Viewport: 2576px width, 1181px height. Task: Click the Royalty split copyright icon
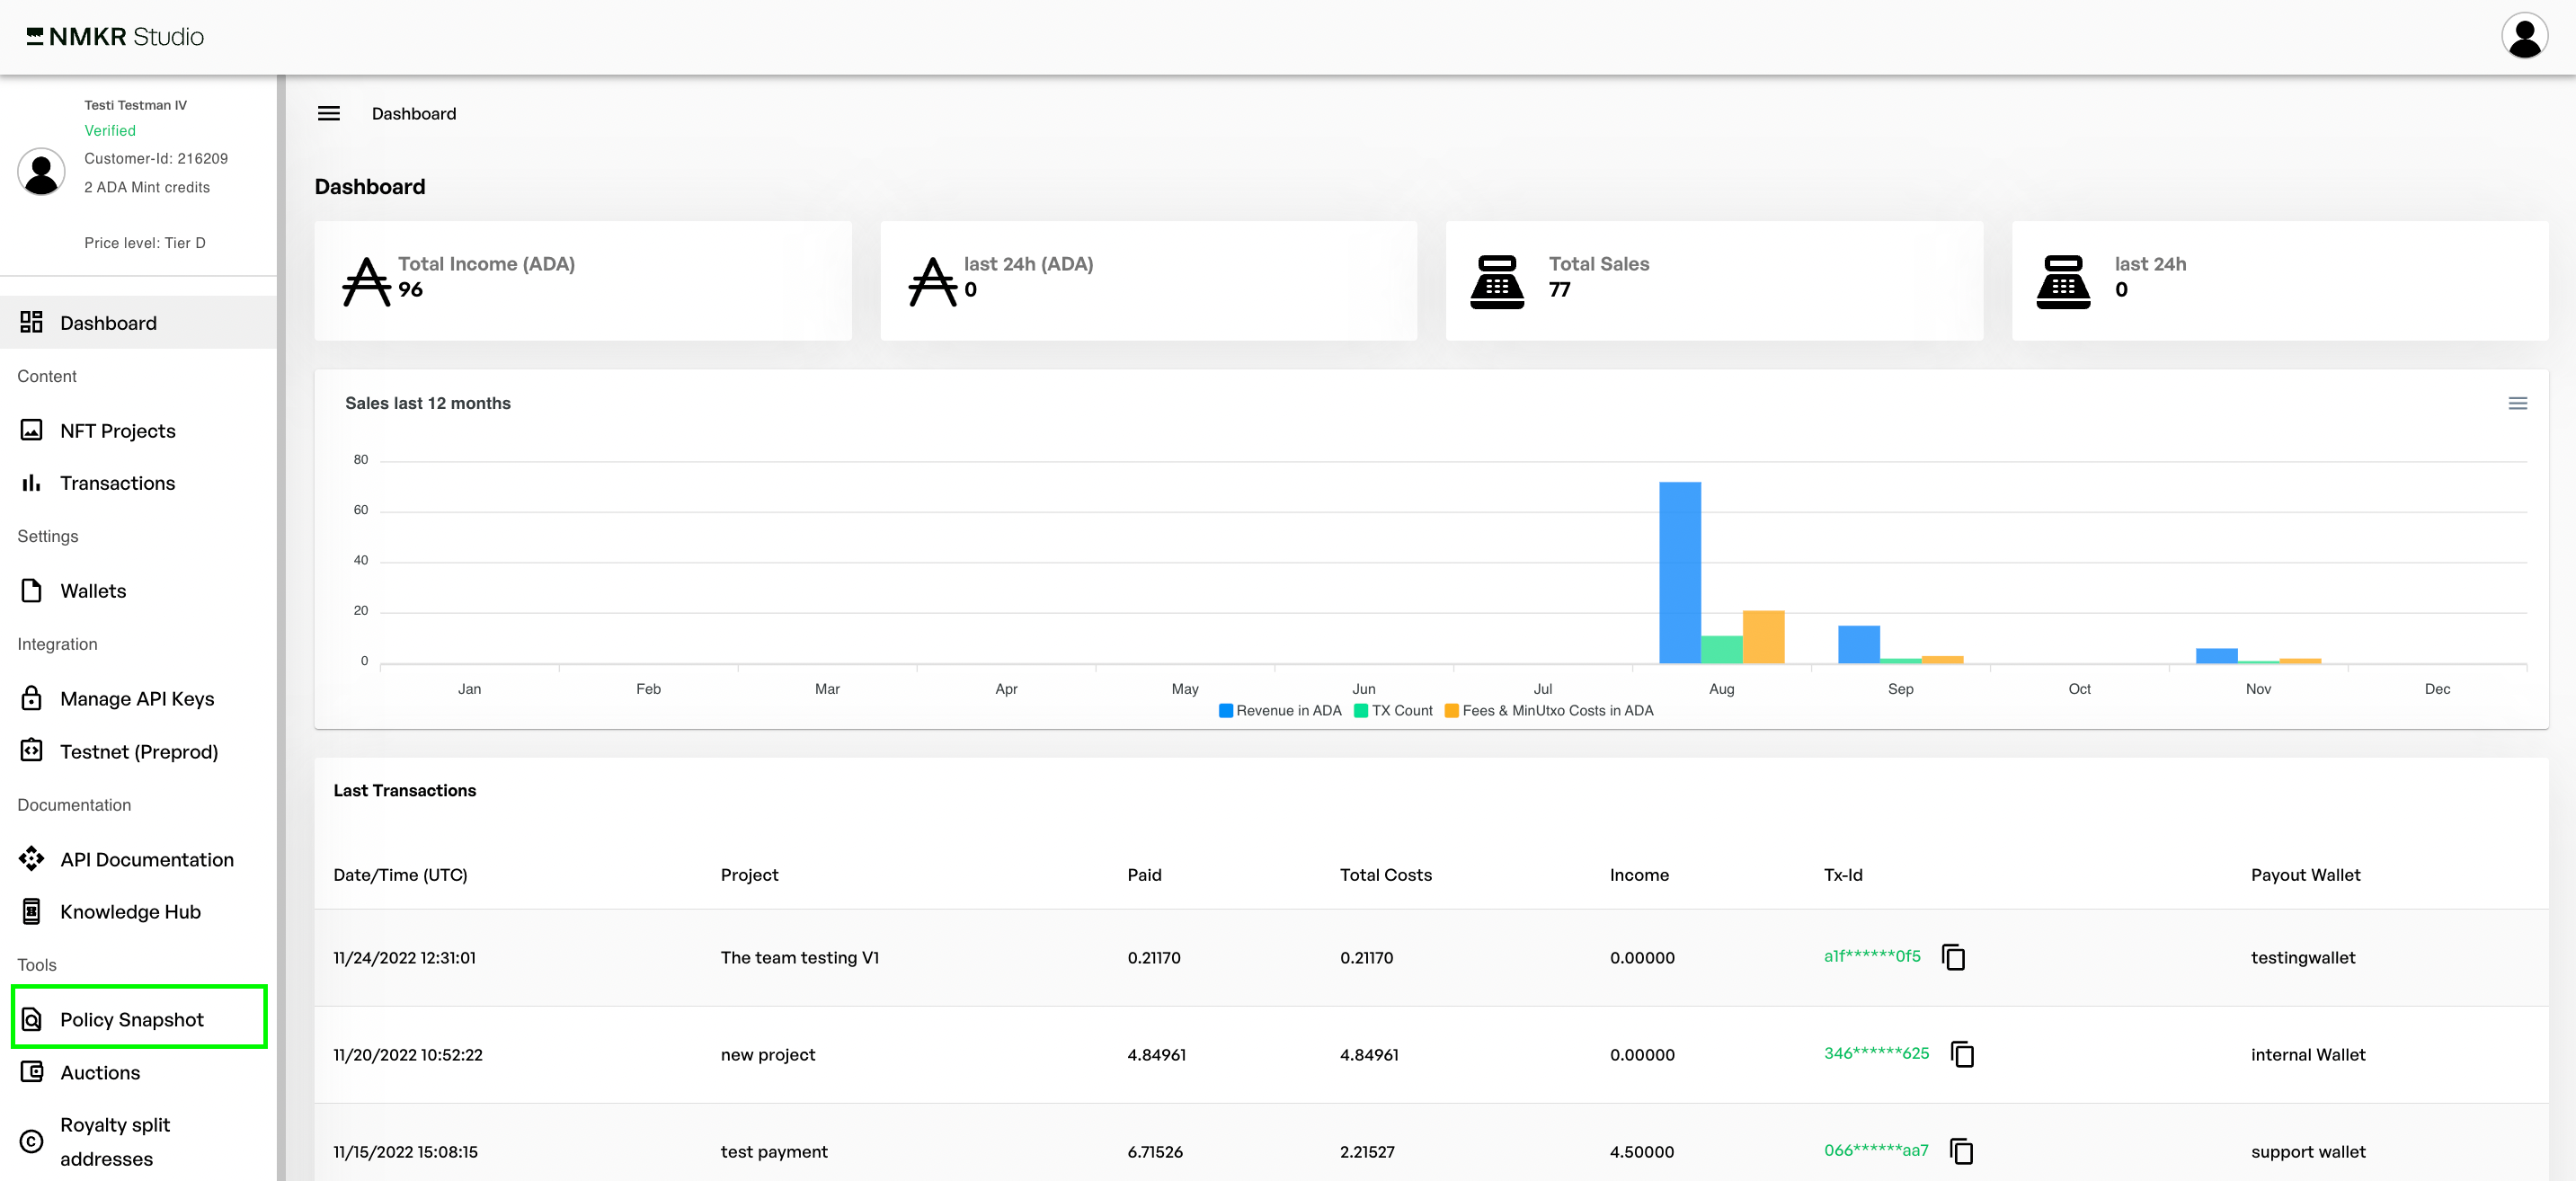pos(32,1141)
